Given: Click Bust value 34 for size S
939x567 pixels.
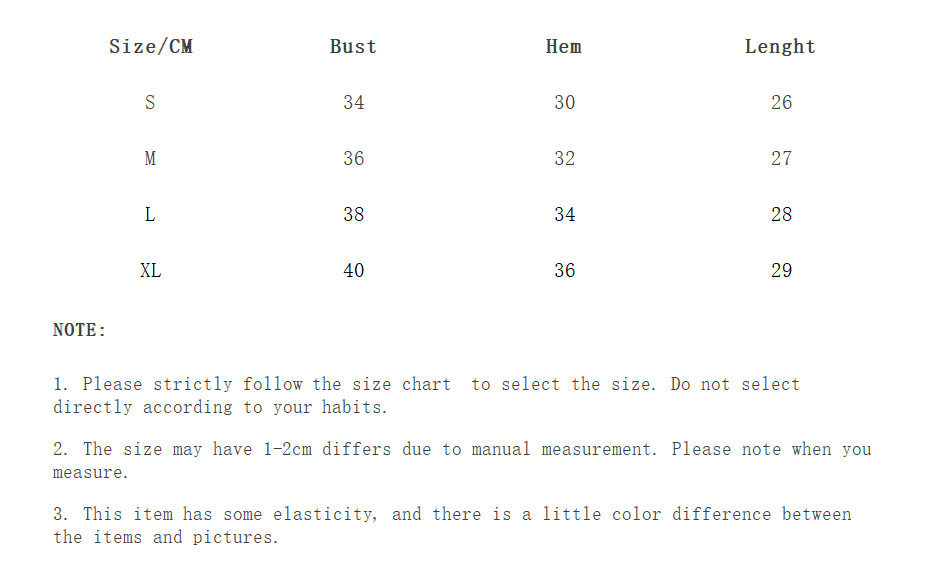Looking at the screenshot, I should [x=354, y=103].
